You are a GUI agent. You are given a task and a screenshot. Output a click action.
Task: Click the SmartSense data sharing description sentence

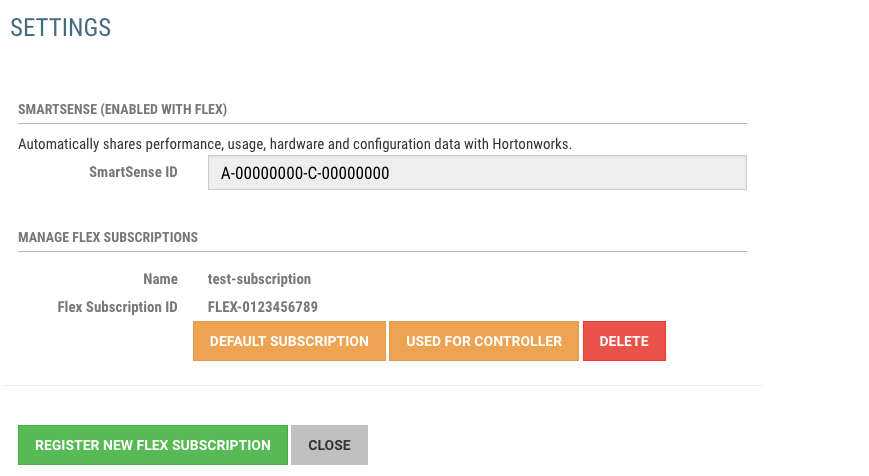coord(295,144)
